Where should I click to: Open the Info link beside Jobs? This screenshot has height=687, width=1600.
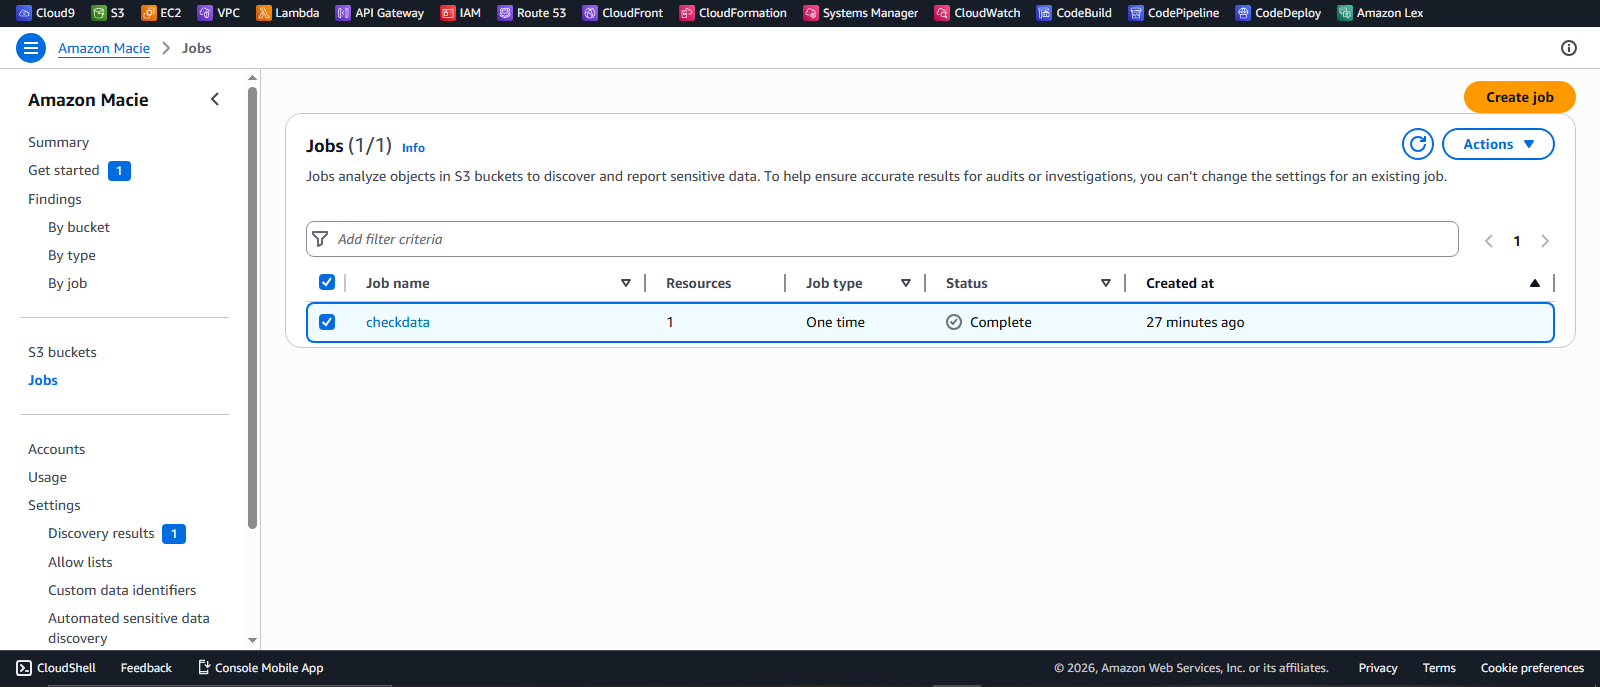[413, 148]
